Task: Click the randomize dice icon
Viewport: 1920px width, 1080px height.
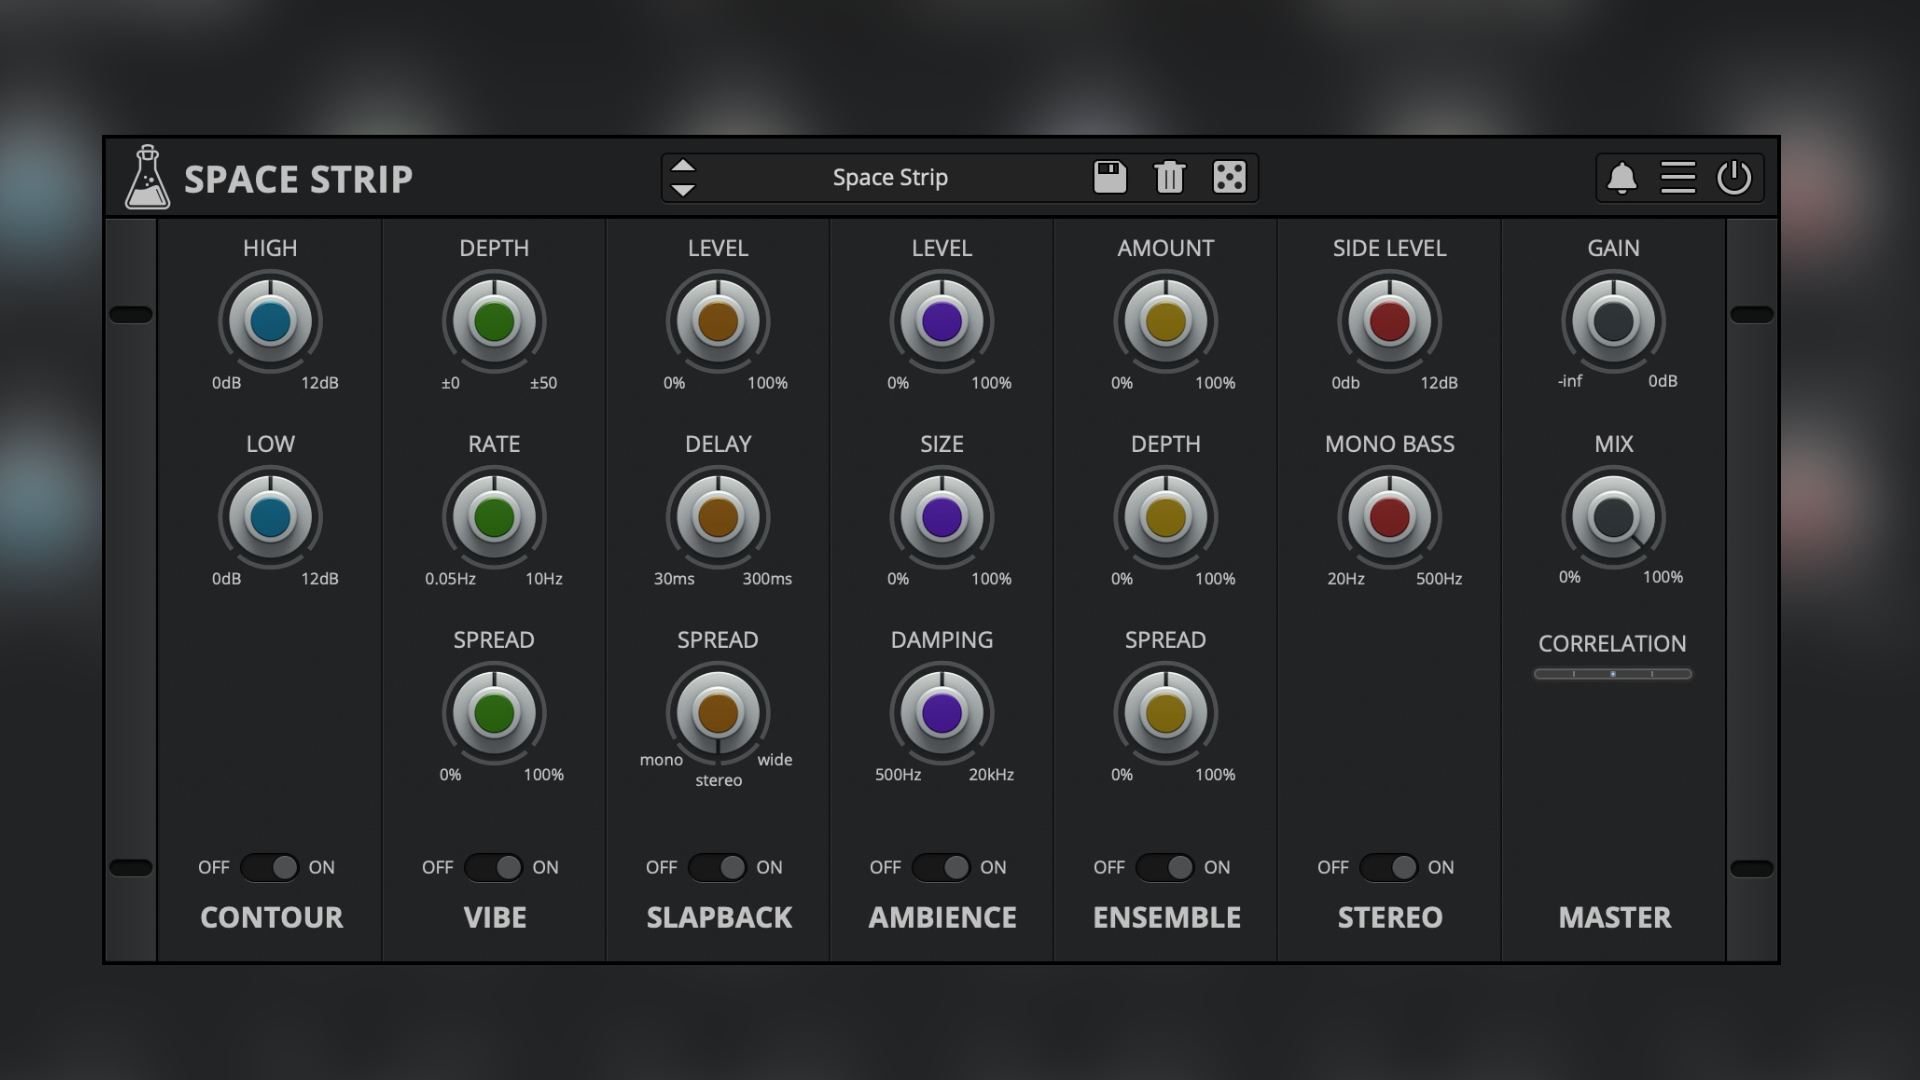Action: click(x=1229, y=177)
